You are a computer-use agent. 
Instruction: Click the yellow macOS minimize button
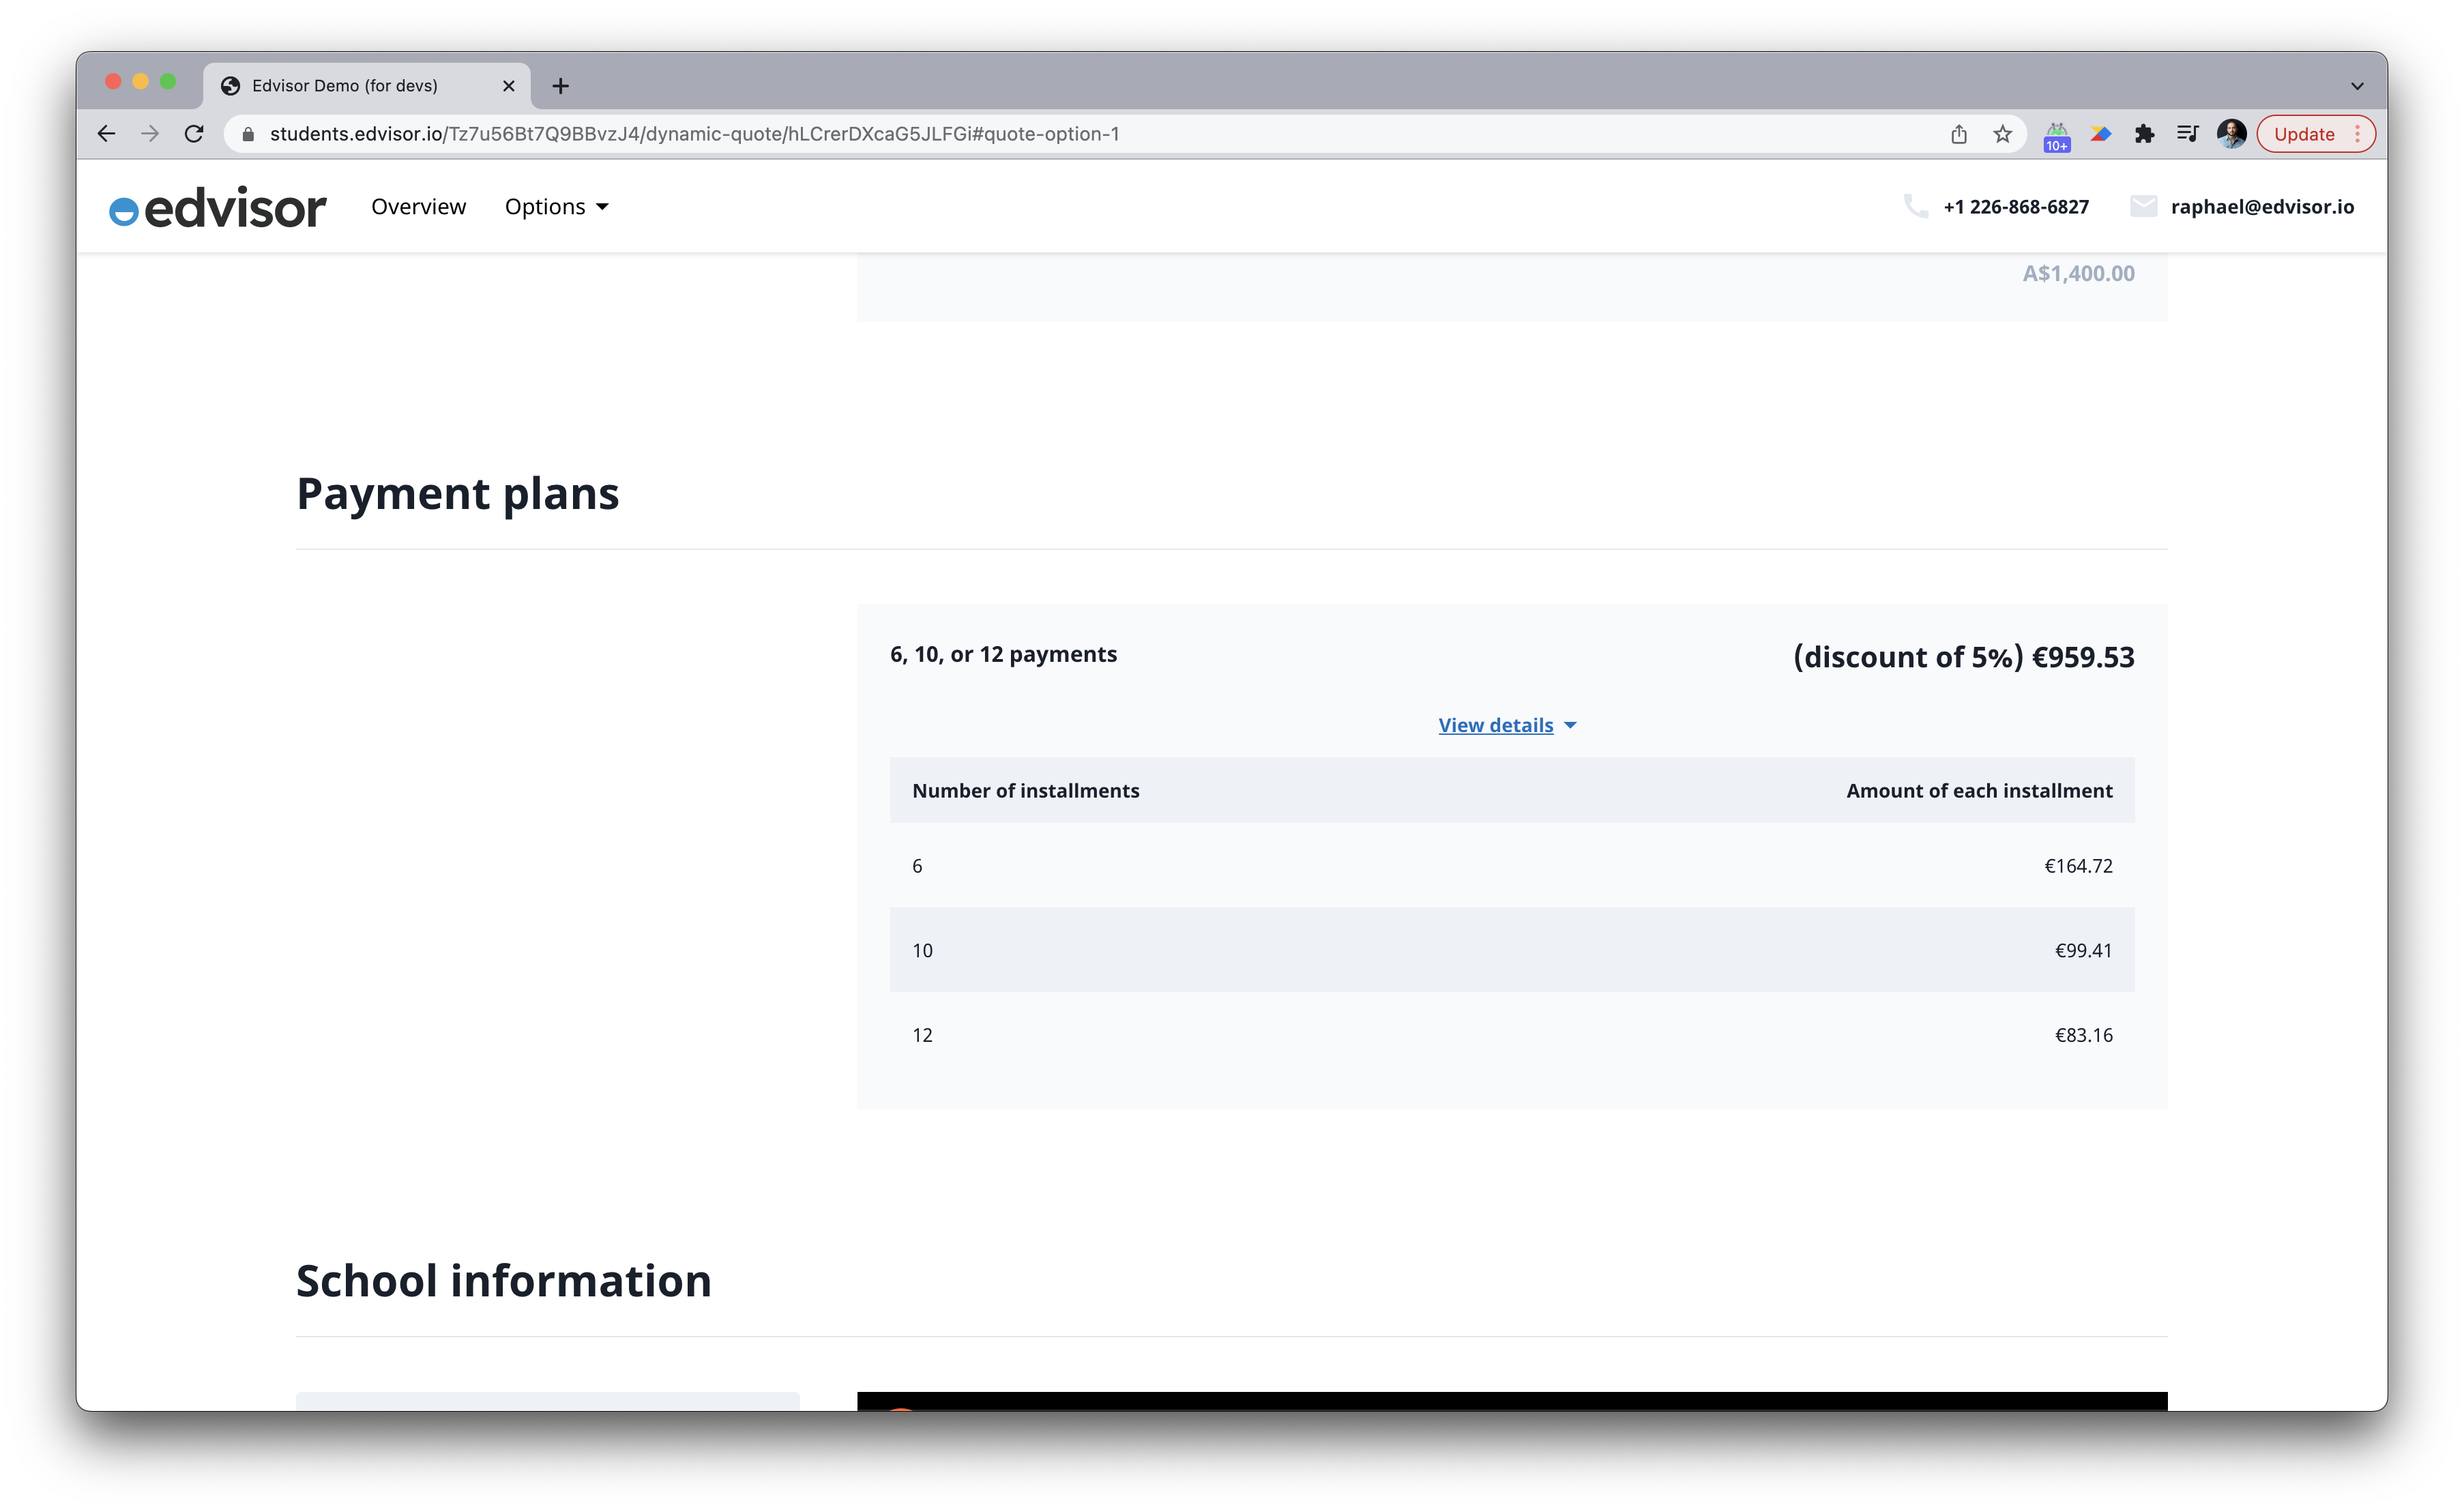(x=140, y=82)
